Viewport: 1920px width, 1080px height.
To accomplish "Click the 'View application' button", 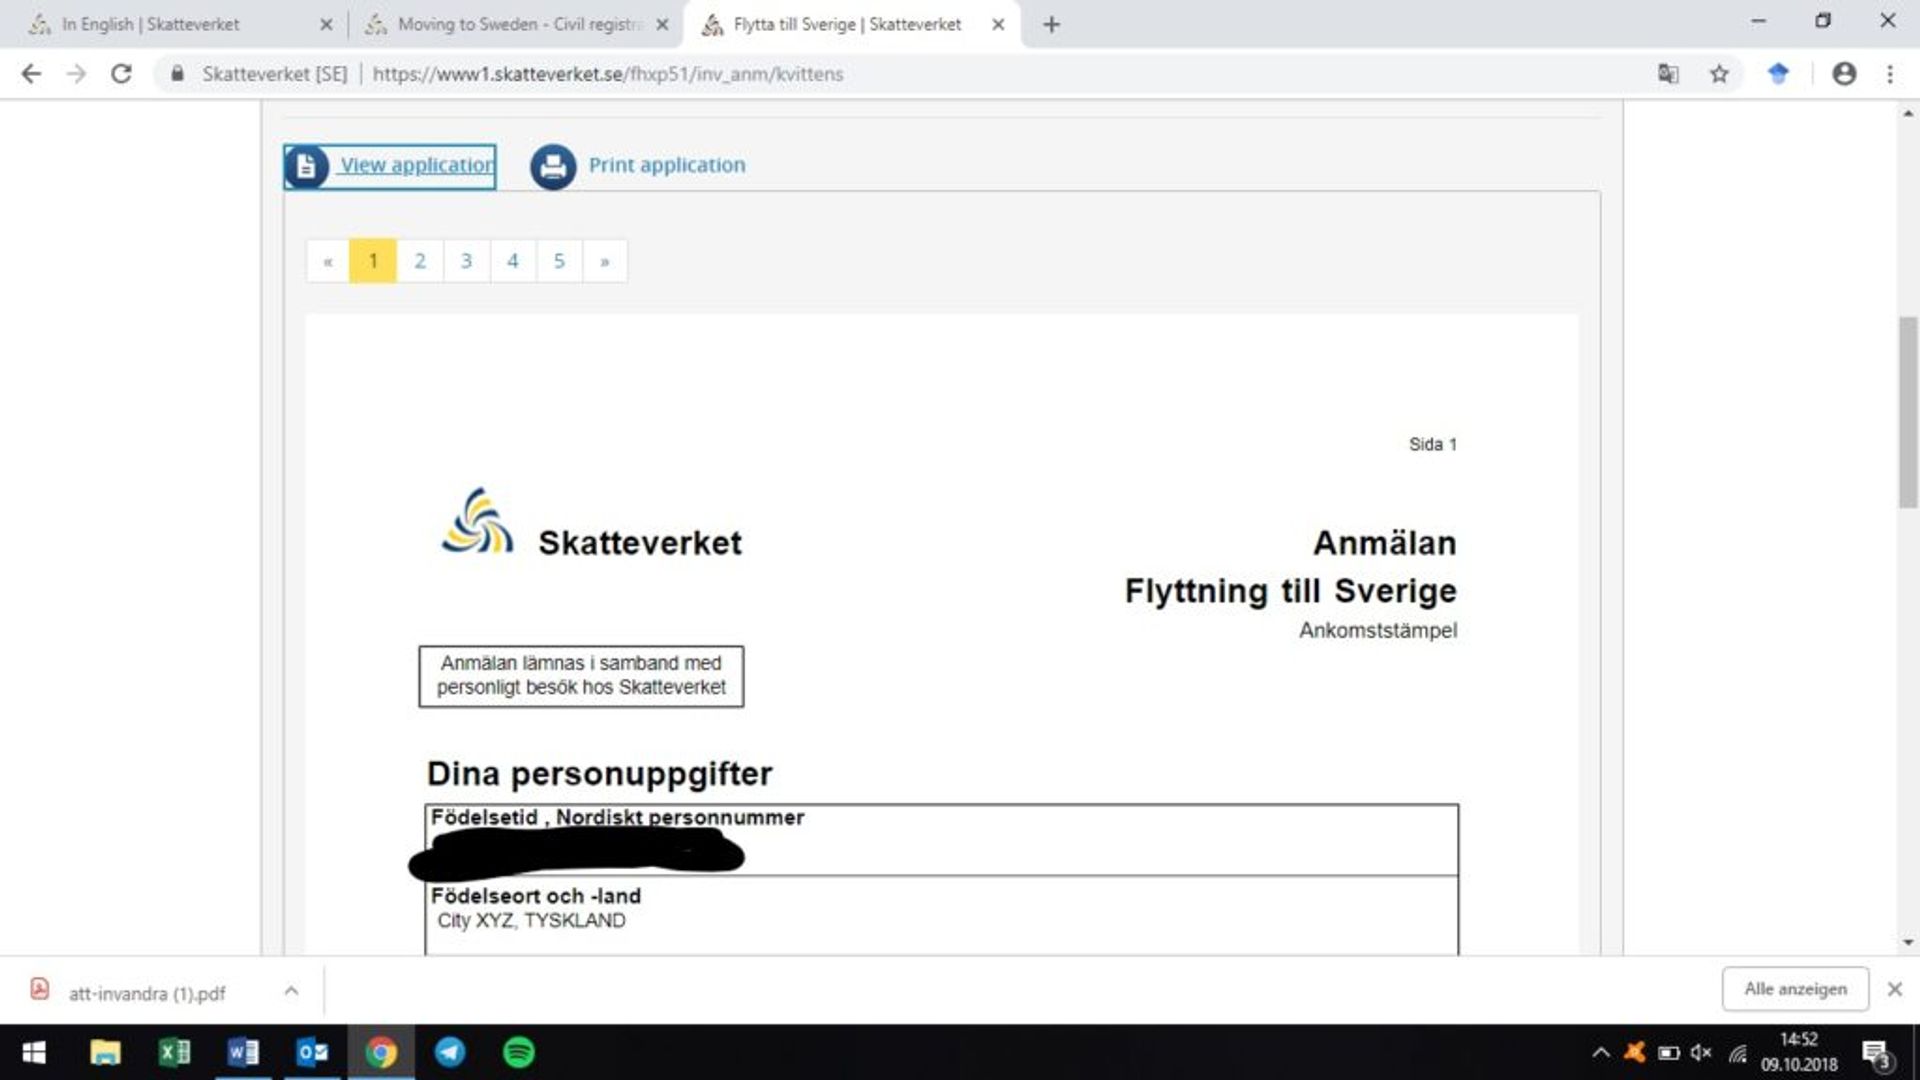I will point(389,165).
